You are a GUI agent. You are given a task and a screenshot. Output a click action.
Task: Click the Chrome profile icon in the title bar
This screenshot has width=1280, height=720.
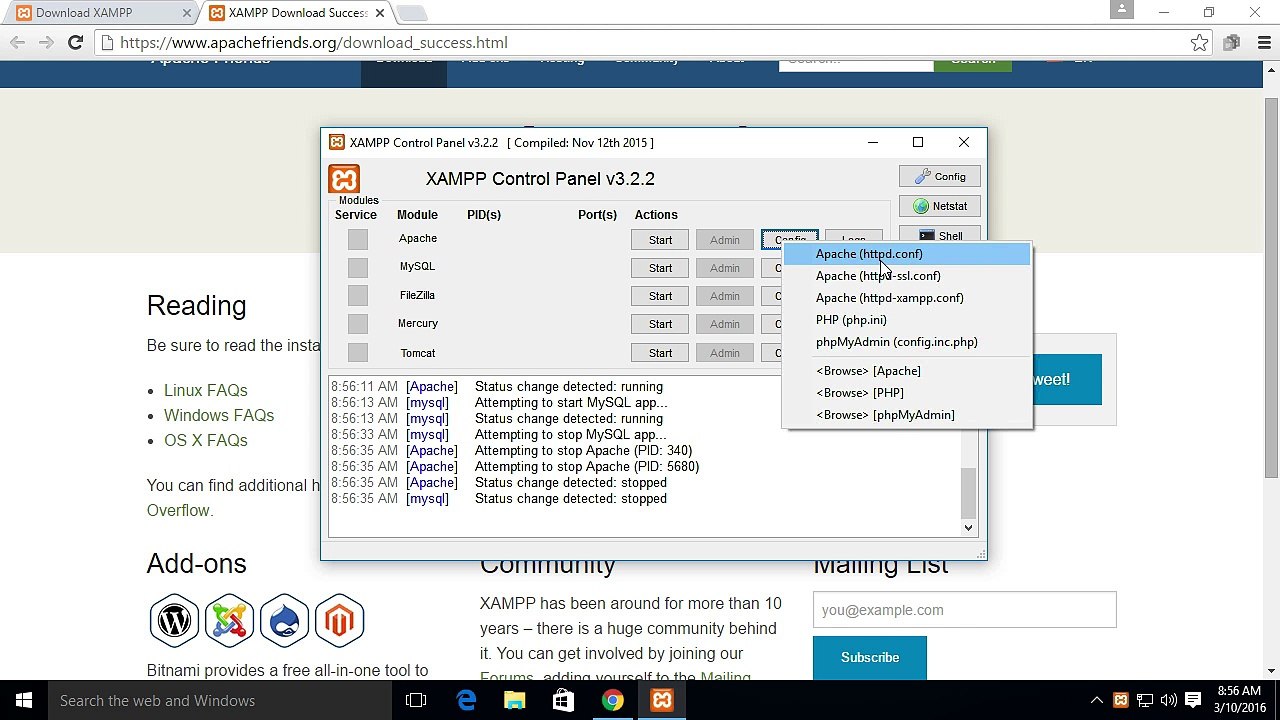pos(1122,10)
